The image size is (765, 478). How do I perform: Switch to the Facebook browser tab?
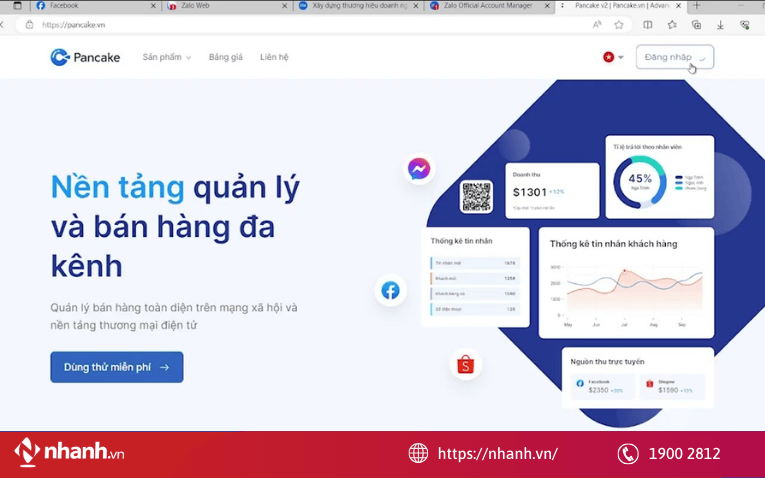pyautogui.click(x=95, y=6)
